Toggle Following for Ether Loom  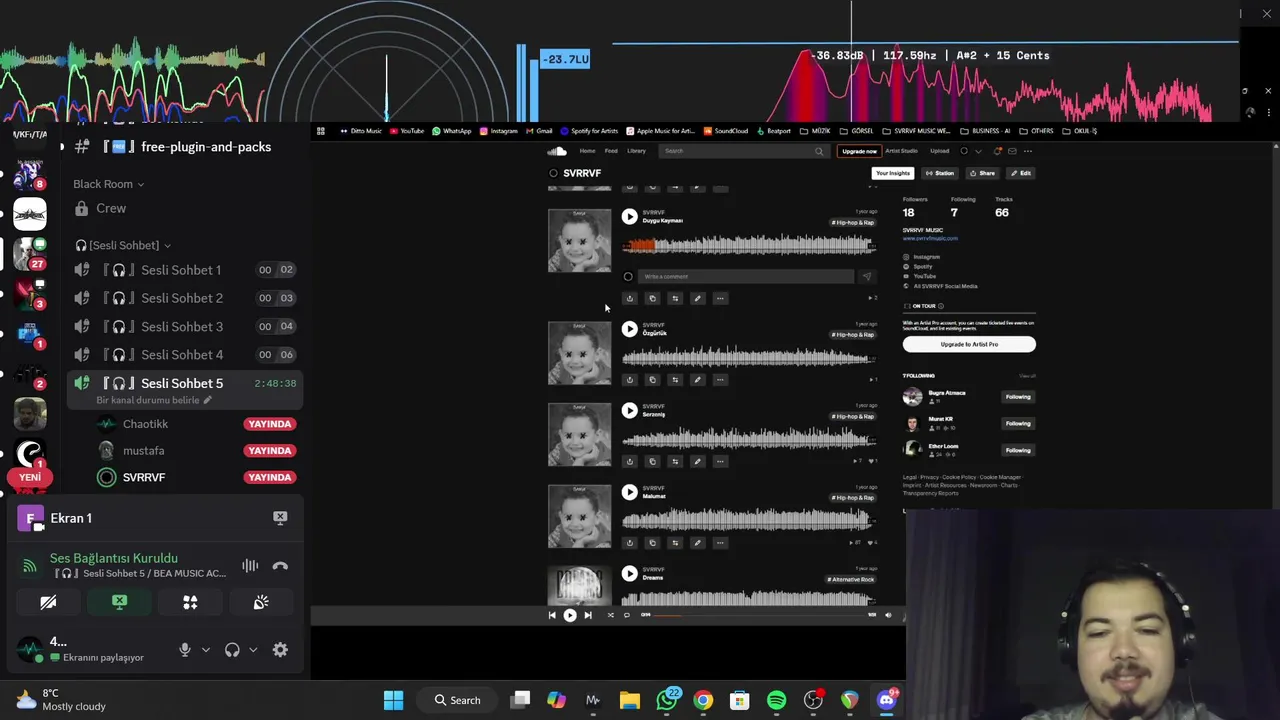click(x=1018, y=450)
